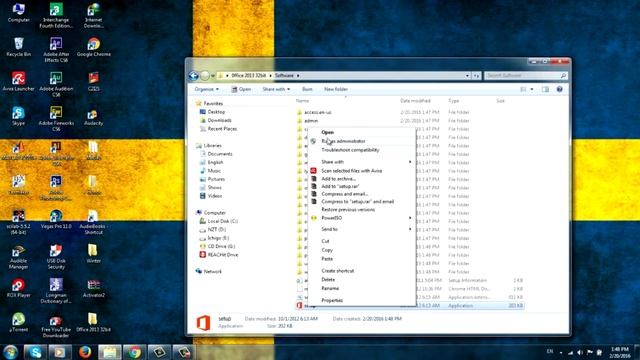Viewport: 640px width, 360px height.
Task: Click the Windows Start button
Action: (11, 352)
